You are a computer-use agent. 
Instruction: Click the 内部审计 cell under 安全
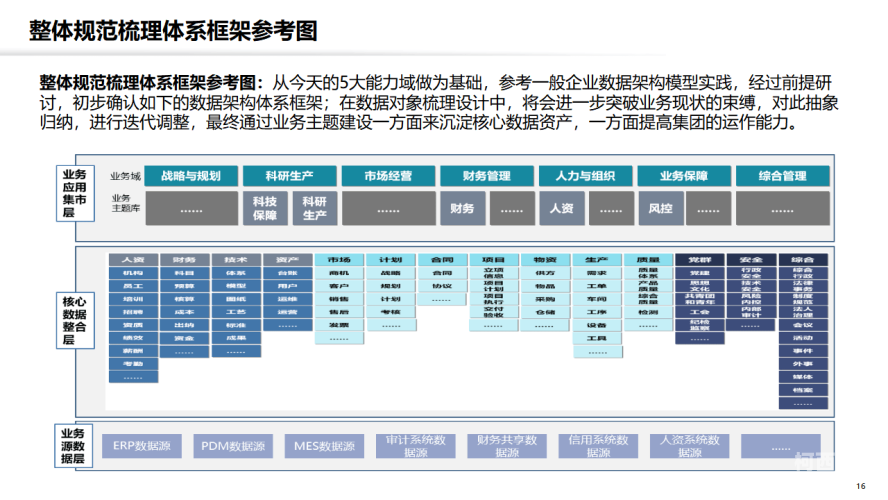(751, 312)
